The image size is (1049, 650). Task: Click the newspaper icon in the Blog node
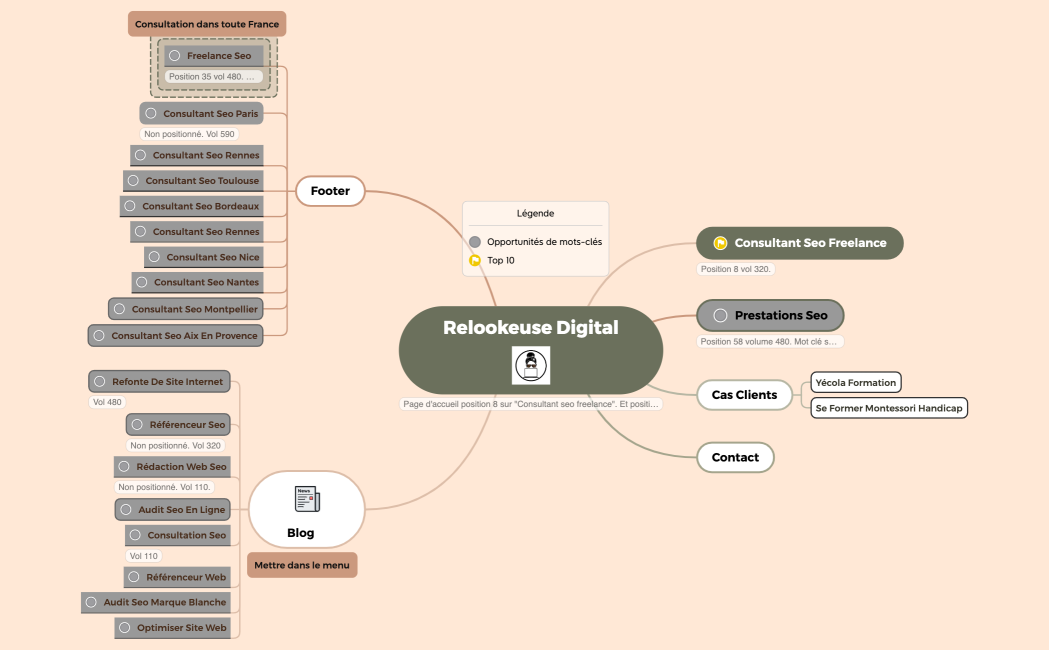point(306,498)
